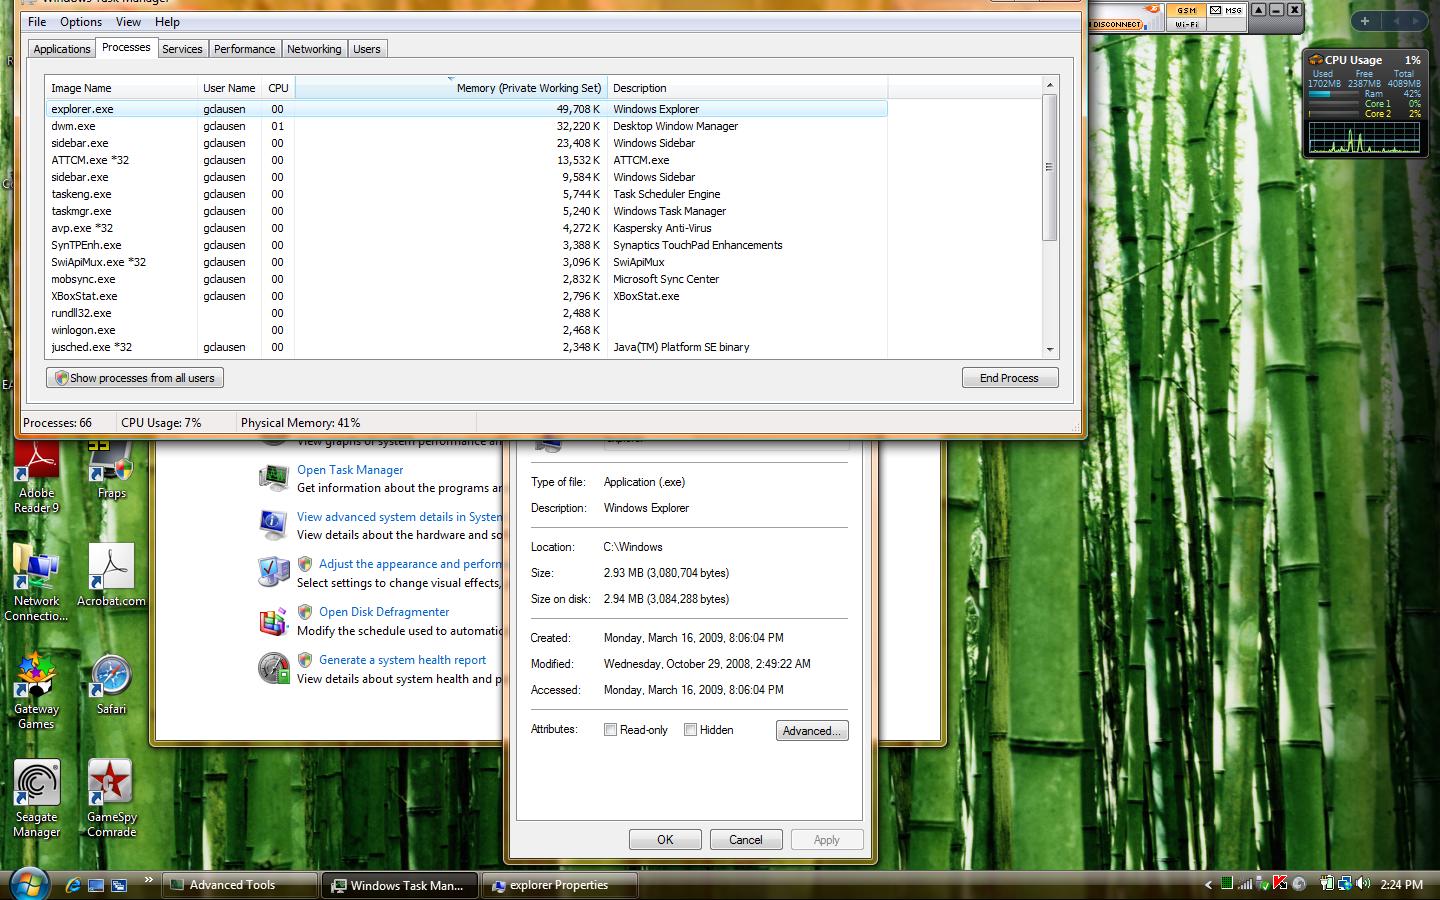Viewport: 1440px width, 900px height.
Task: Click the Advanced... attributes button
Action: [x=812, y=731]
